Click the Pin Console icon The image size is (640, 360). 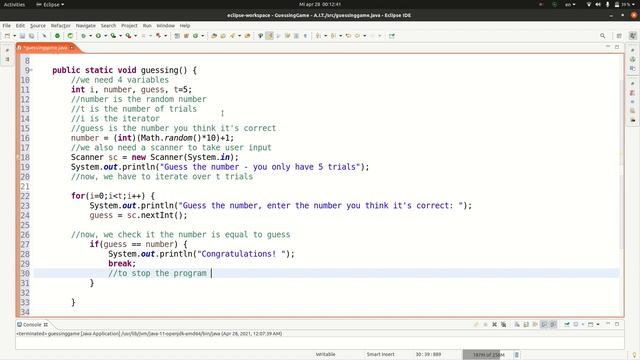[x=567, y=324]
